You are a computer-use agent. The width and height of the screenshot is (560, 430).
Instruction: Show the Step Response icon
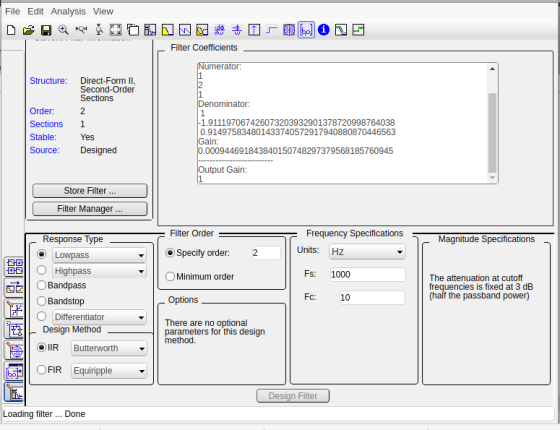pos(271,30)
